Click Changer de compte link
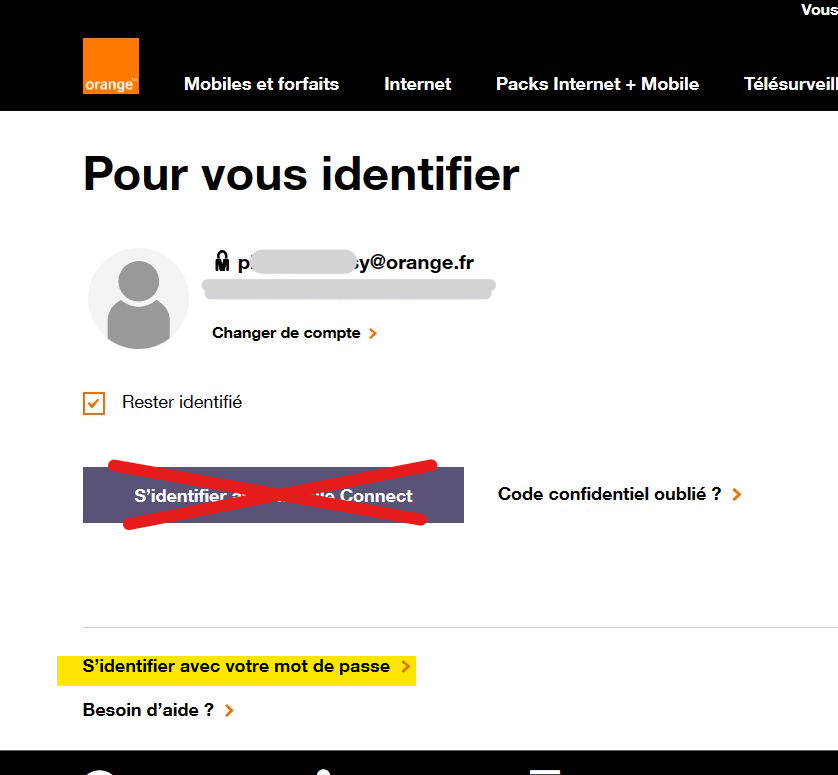This screenshot has width=838, height=775. click(286, 333)
